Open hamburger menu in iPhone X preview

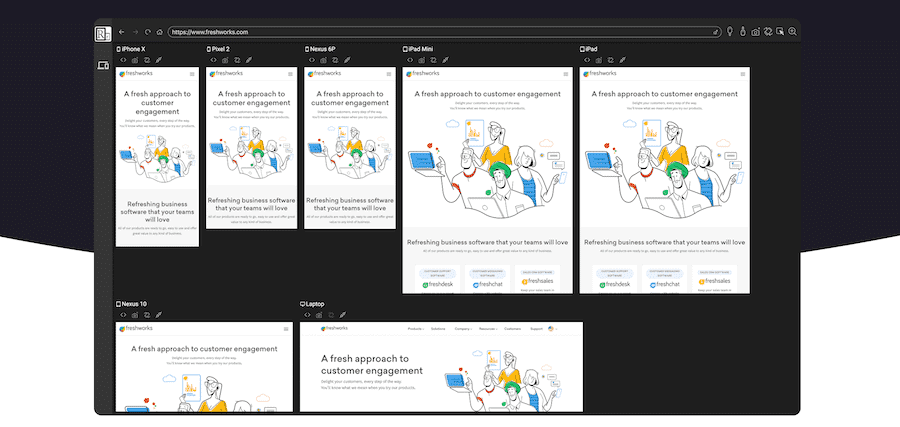pos(192,74)
